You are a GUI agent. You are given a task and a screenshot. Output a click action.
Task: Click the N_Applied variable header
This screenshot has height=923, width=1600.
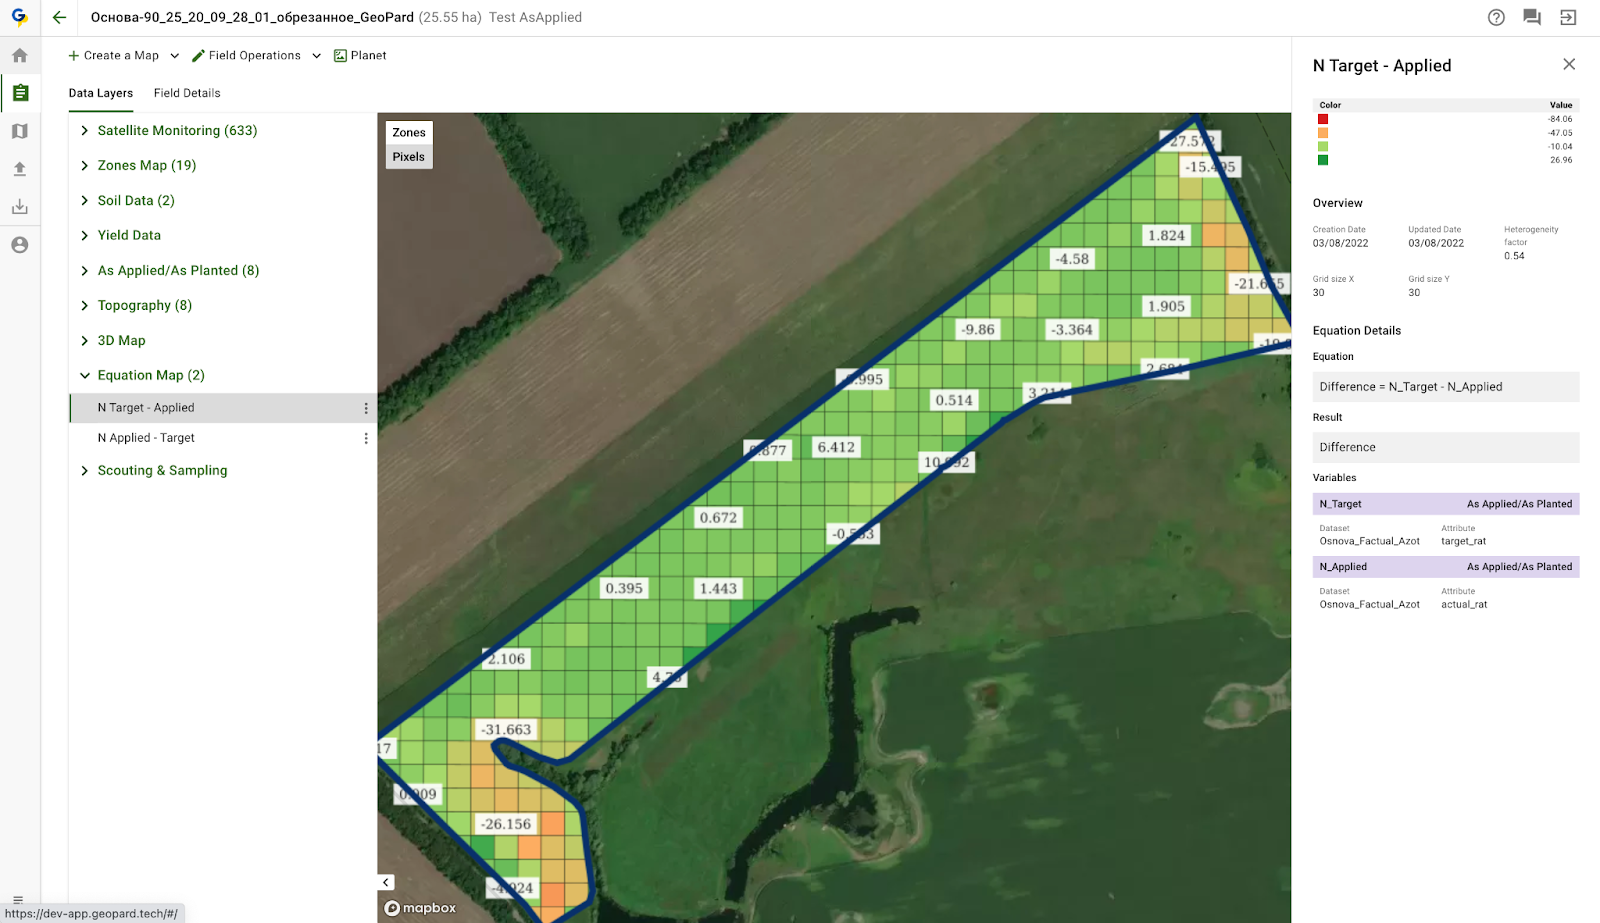click(1446, 567)
